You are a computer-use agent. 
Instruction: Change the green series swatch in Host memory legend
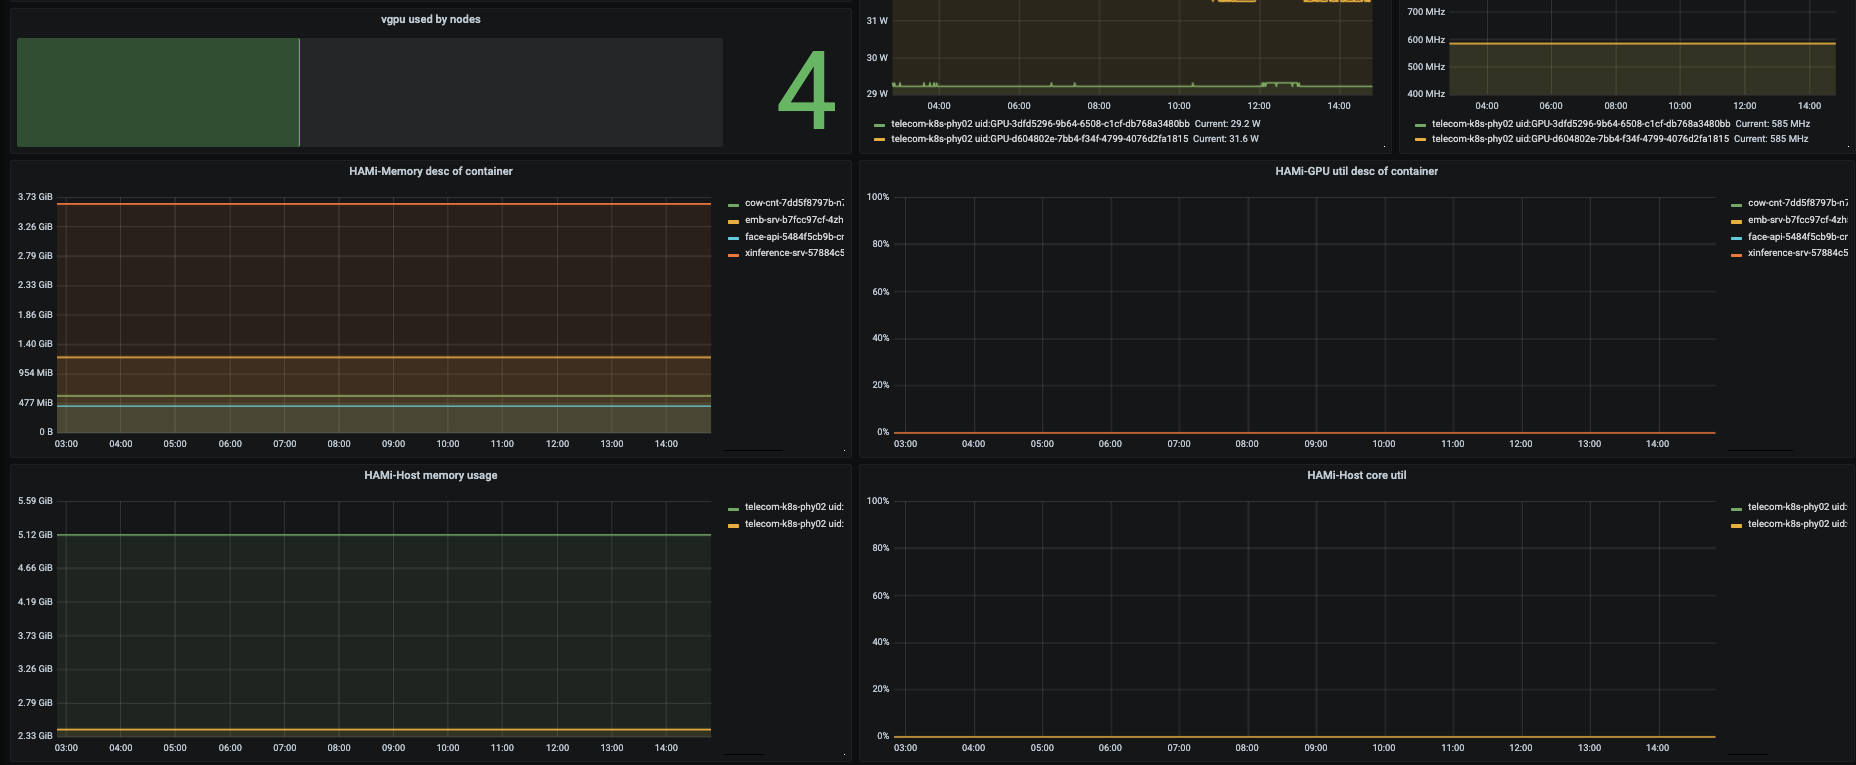tap(734, 508)
